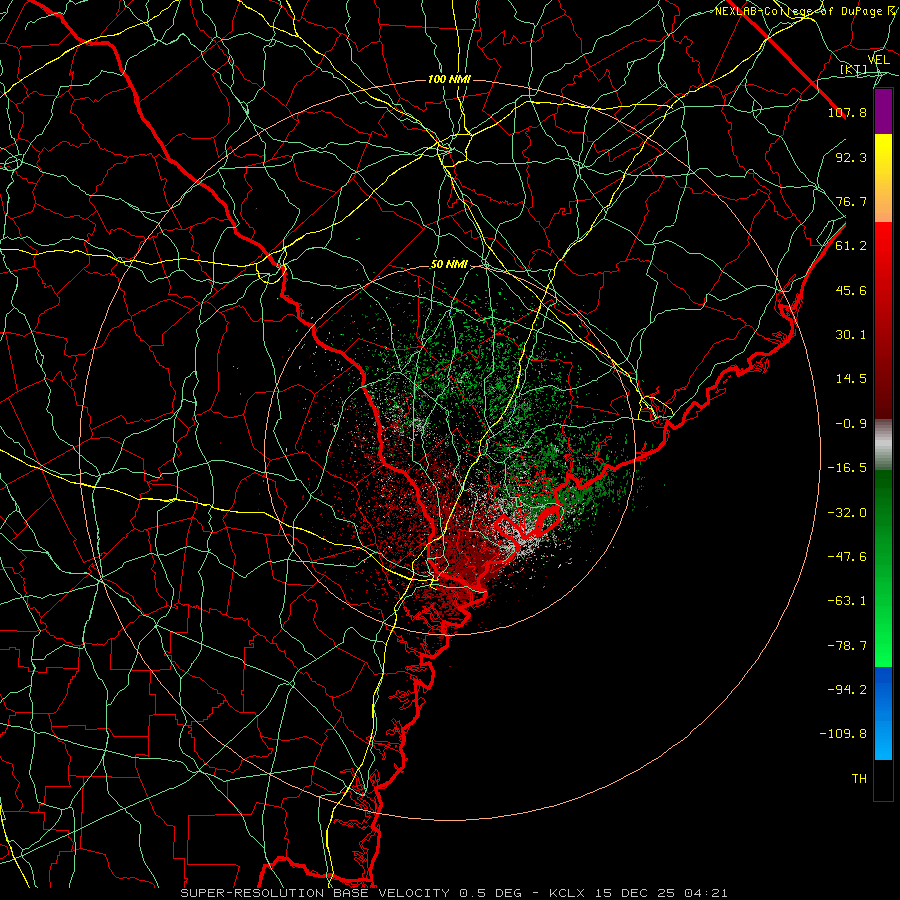Screen dimensions: 900x900
Task: Click the -32.0 velocity scale value
Action: (x=847, y=513)
